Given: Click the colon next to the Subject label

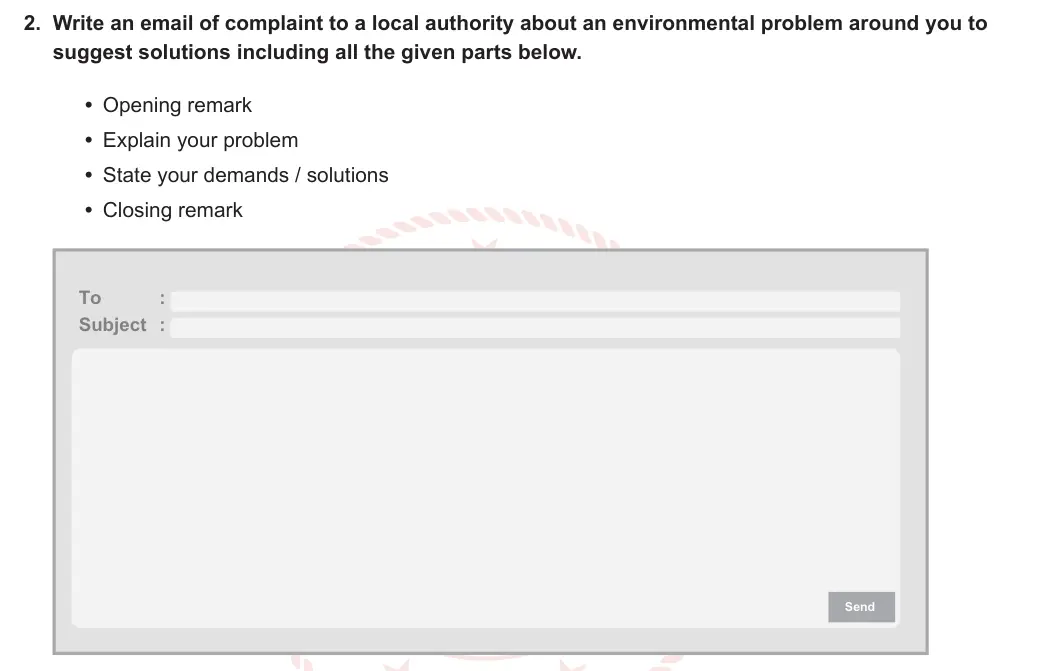Looking at the screenshot, I should [163, 326].
